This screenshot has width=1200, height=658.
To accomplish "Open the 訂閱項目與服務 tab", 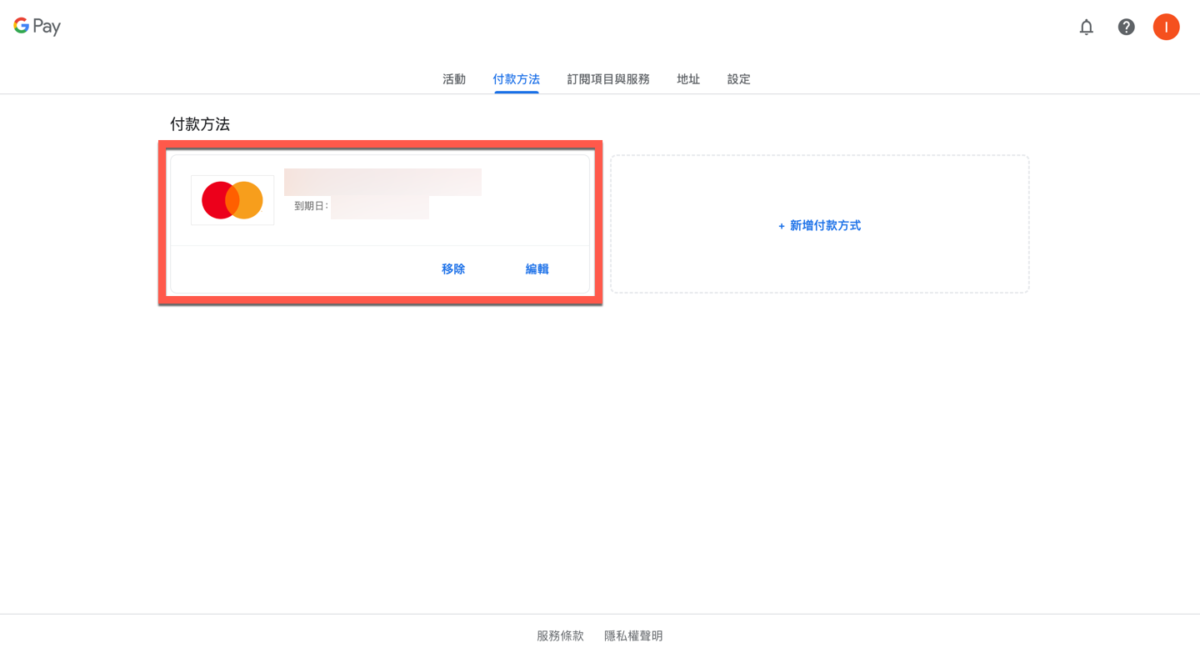I will coord(608,79).
